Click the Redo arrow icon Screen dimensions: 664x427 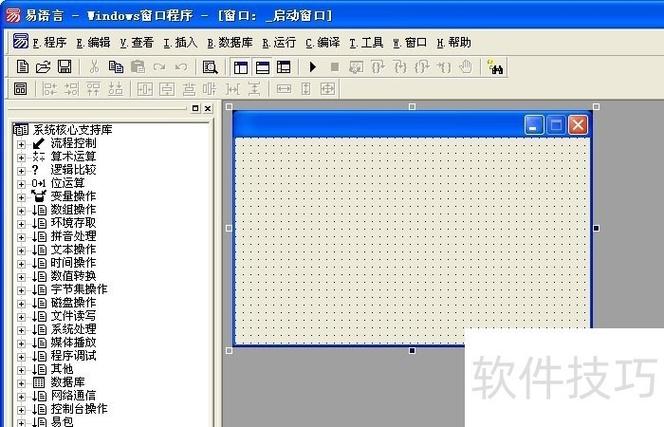click(x=159, y=67)
